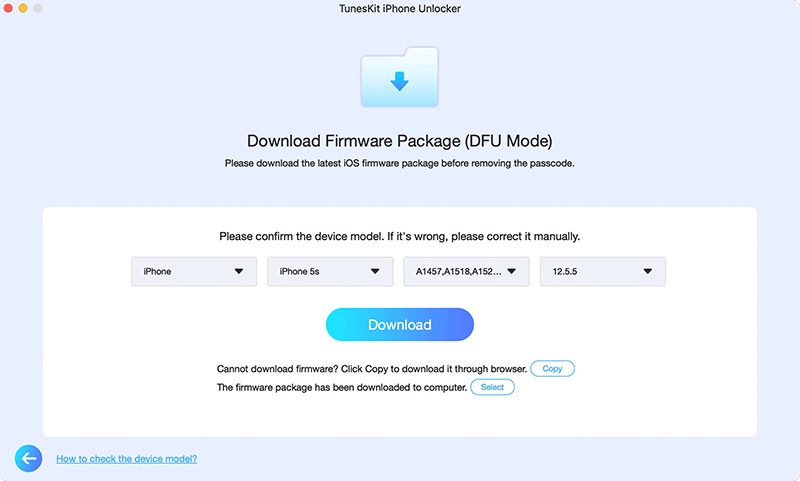Screen dimensions: 800x481
Task: Click the confirm device model instruction text
Action: click(x=399, y=237)
